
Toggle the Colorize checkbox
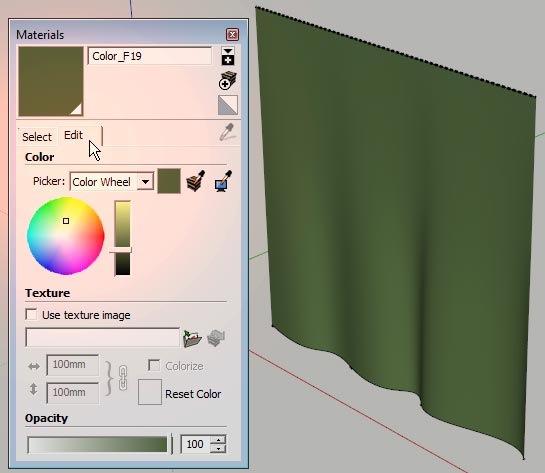154,365
